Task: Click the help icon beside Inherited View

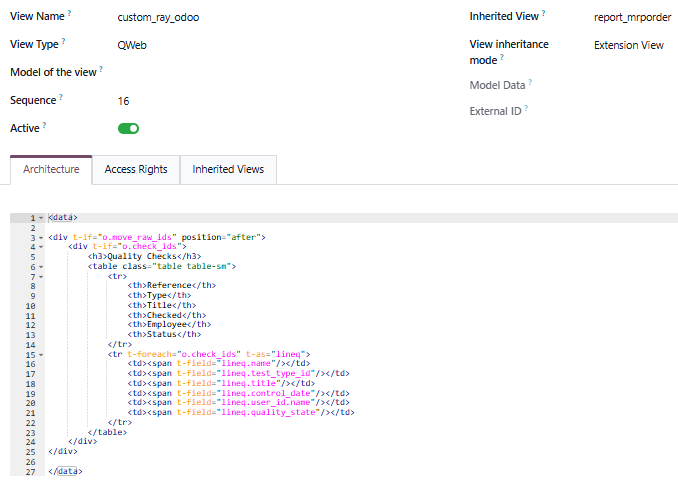Action: point(544,14)
